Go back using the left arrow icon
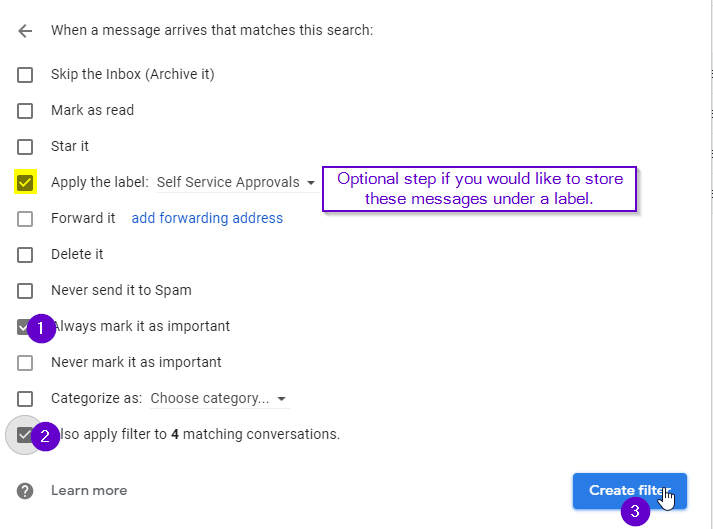The width and height of the screenshot is (713, 529). click(25, 31)
